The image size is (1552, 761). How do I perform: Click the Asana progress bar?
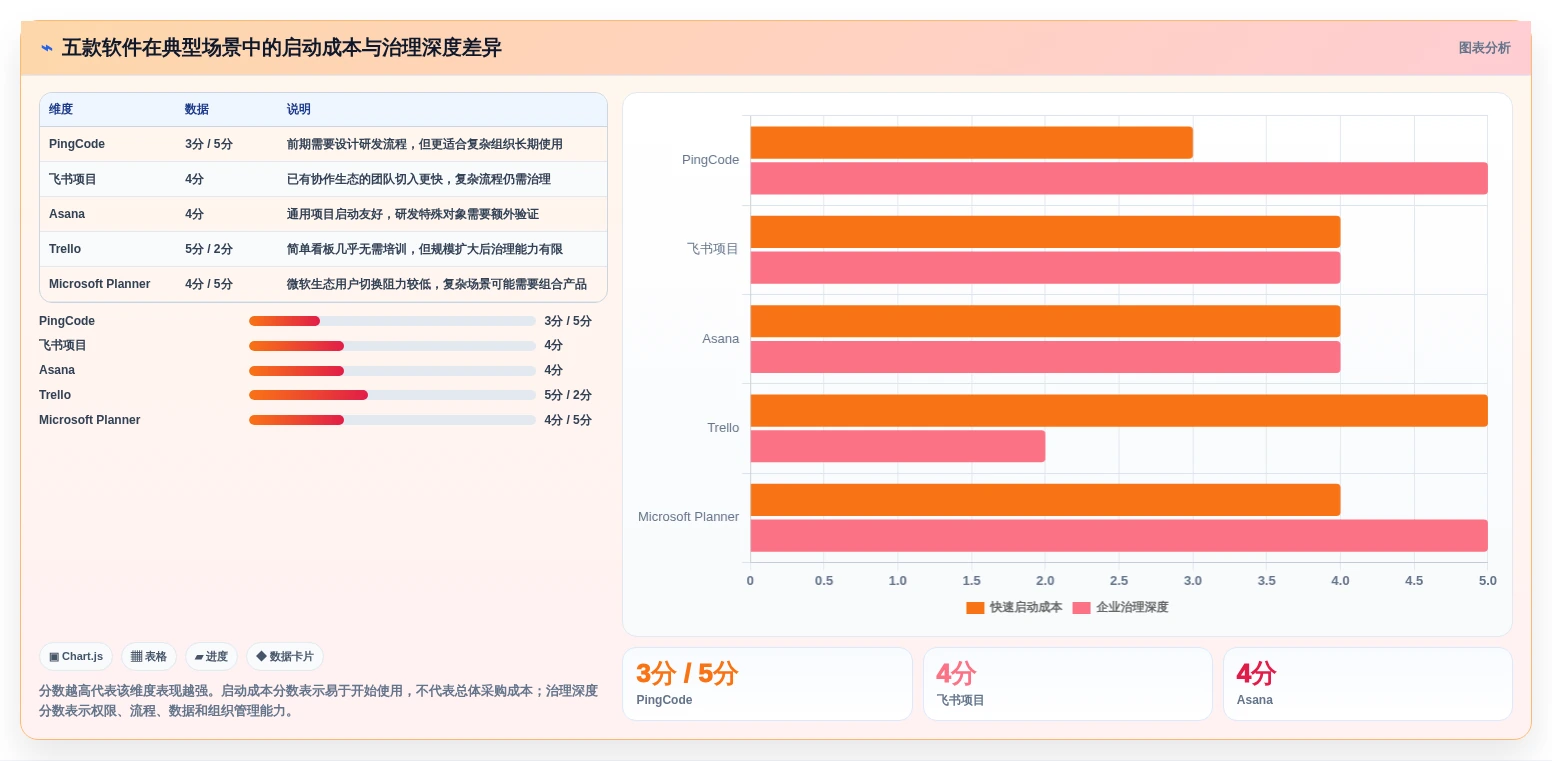tap(392, 371)
